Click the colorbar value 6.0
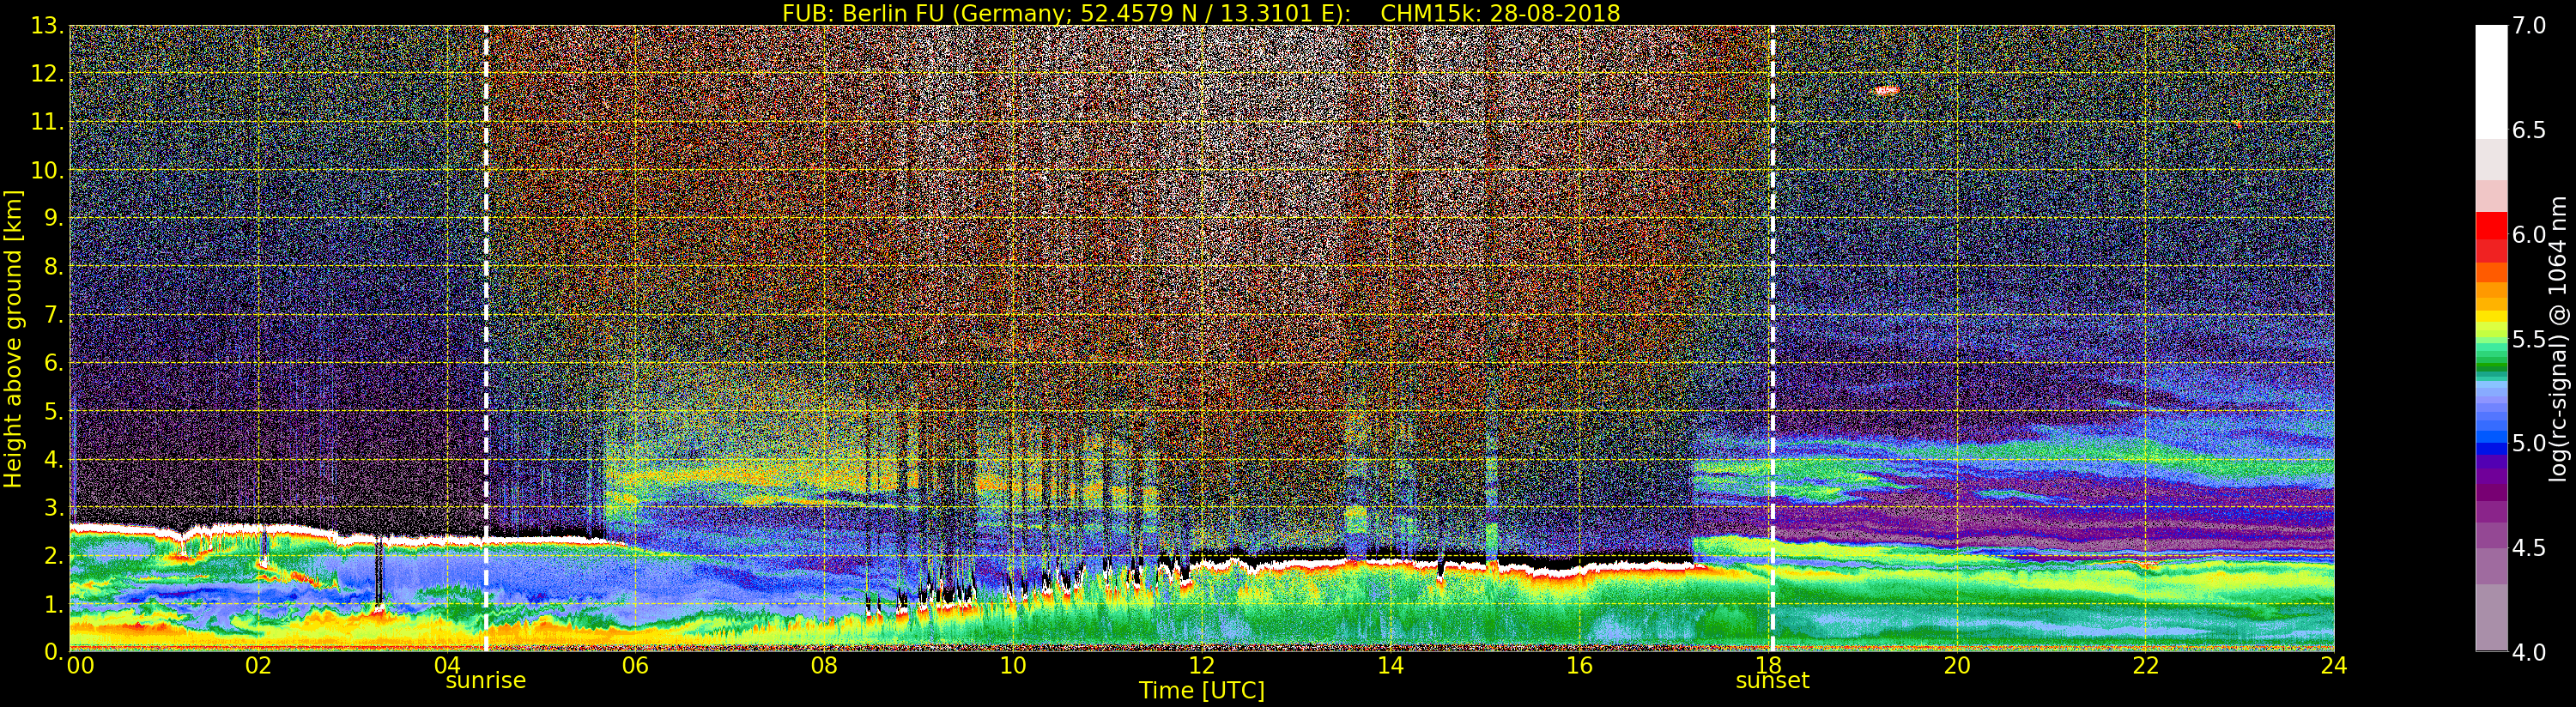Viewport: 2576px width, 707px height. [2529, 235]
